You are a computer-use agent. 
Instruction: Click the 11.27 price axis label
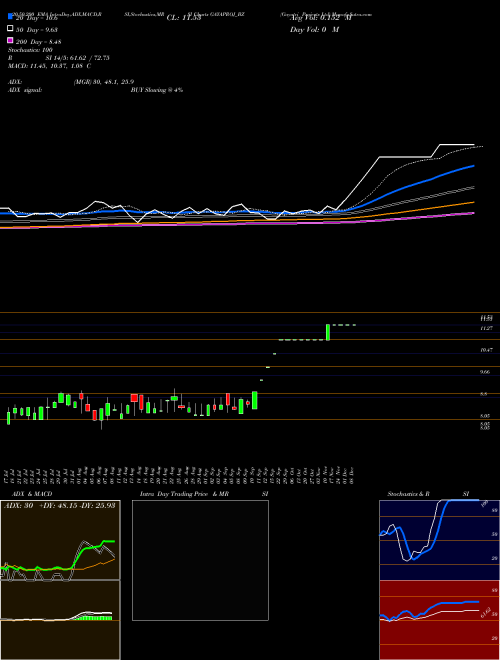(487, 328)
